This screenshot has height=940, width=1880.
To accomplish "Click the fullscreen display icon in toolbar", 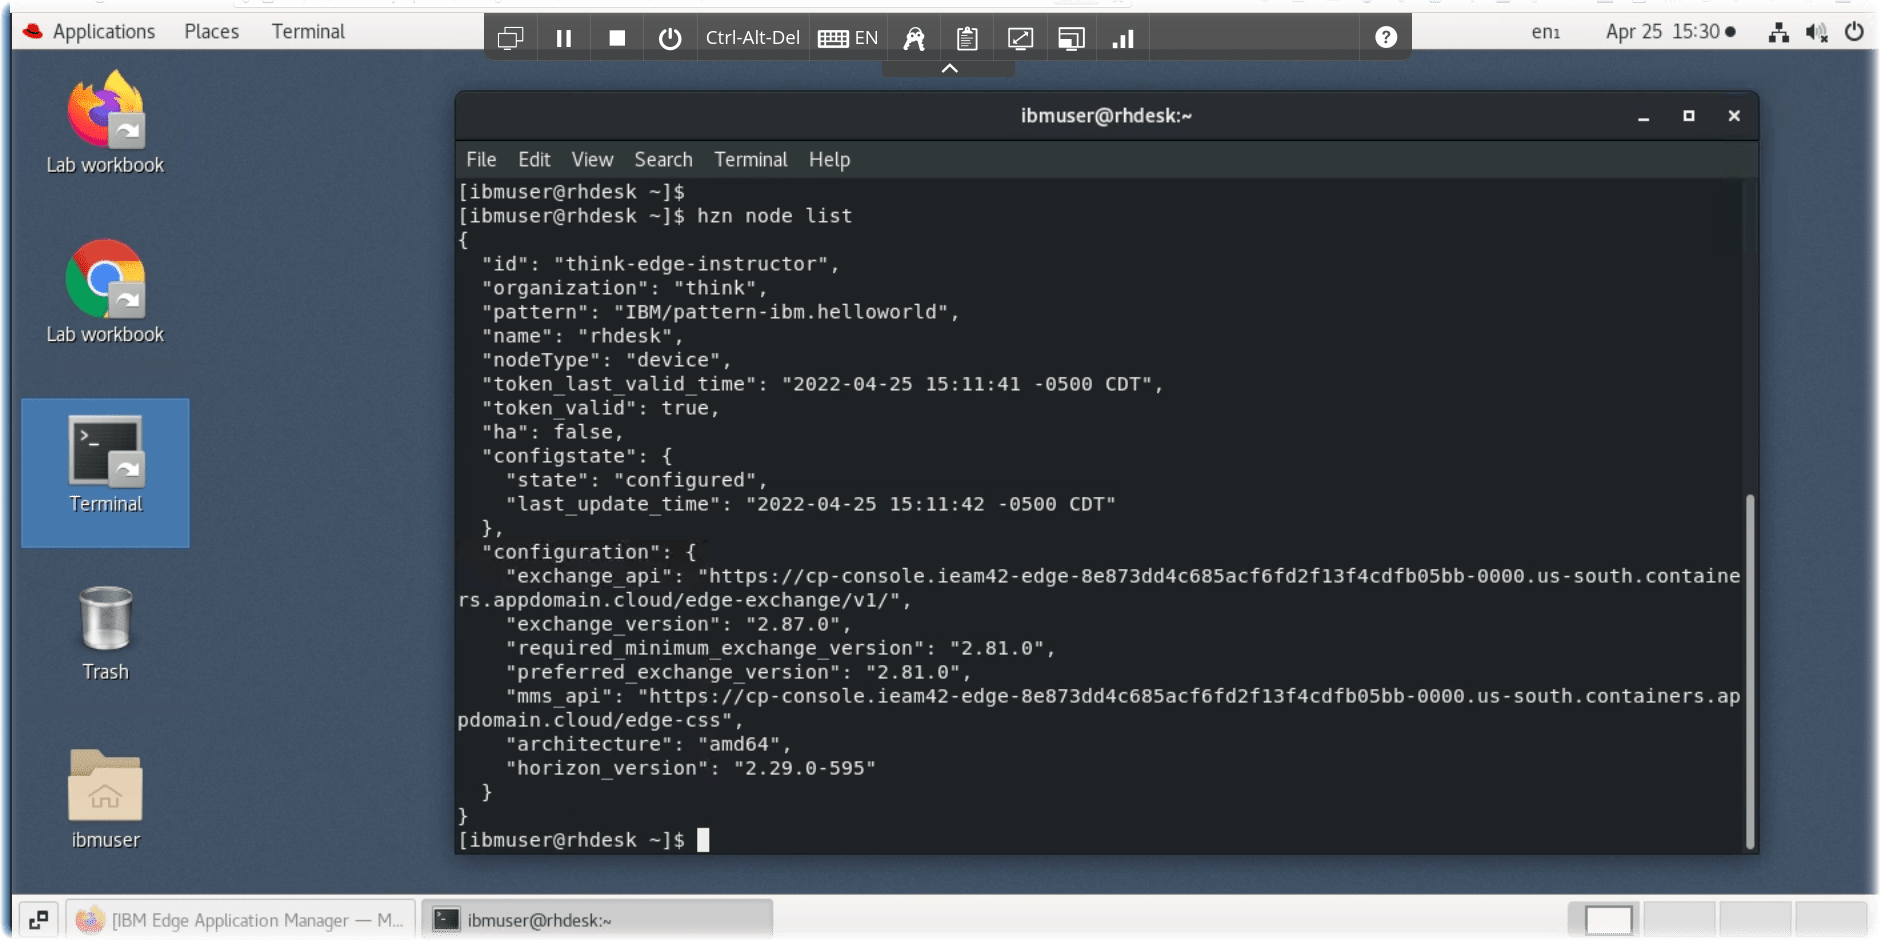I will [1071, 38].
